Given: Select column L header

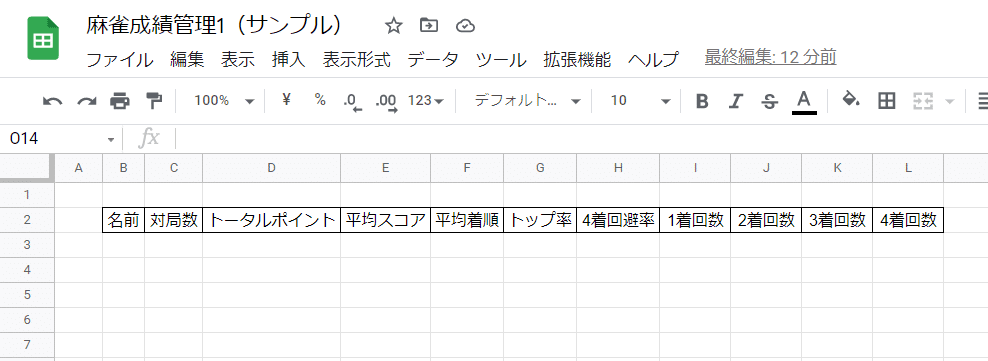Looking at the screenshot, I should (908, 168).
